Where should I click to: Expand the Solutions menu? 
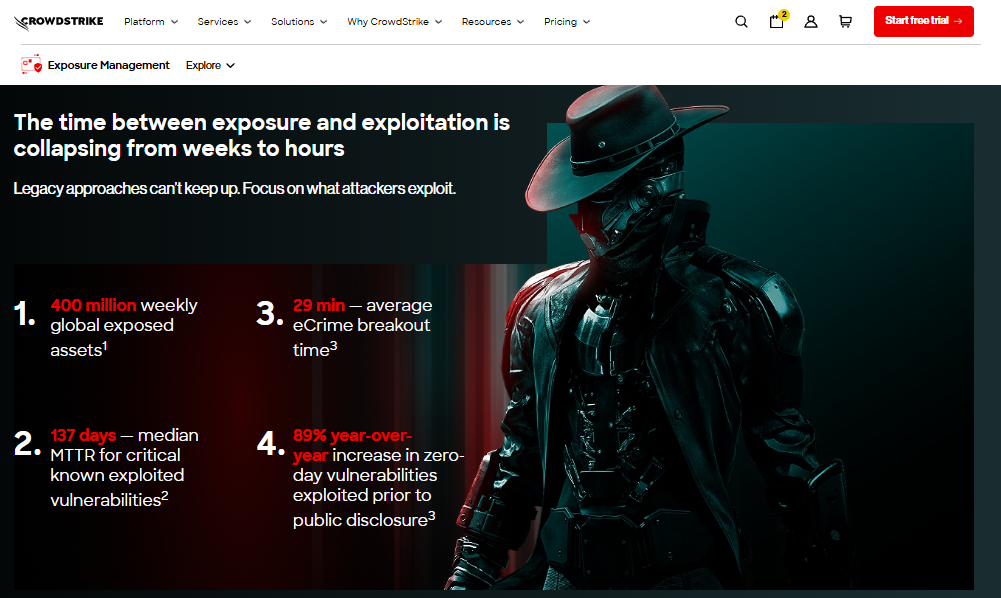coord(299,22)
